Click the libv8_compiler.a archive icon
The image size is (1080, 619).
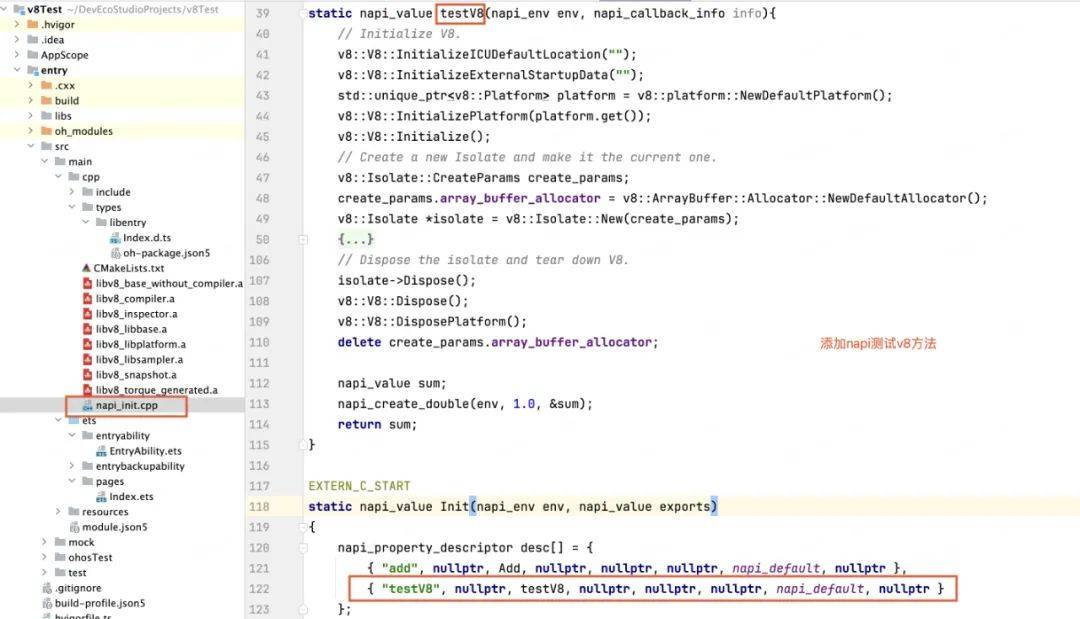point(87,298)
